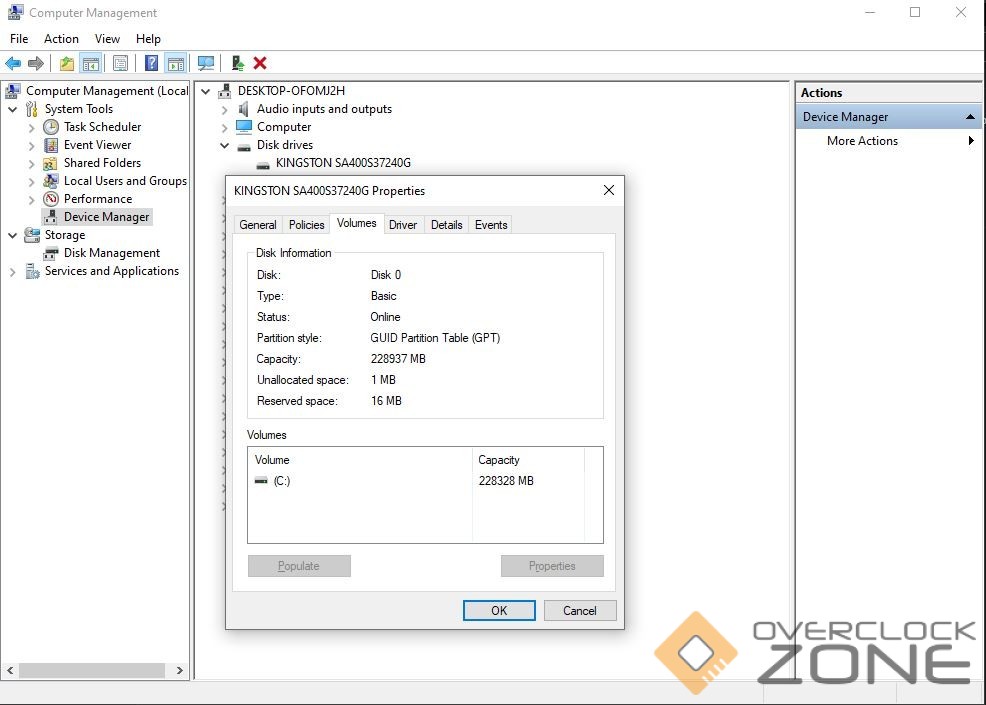
Task: Click the blue Back arrow in toolbar
Action: (13, 63)
